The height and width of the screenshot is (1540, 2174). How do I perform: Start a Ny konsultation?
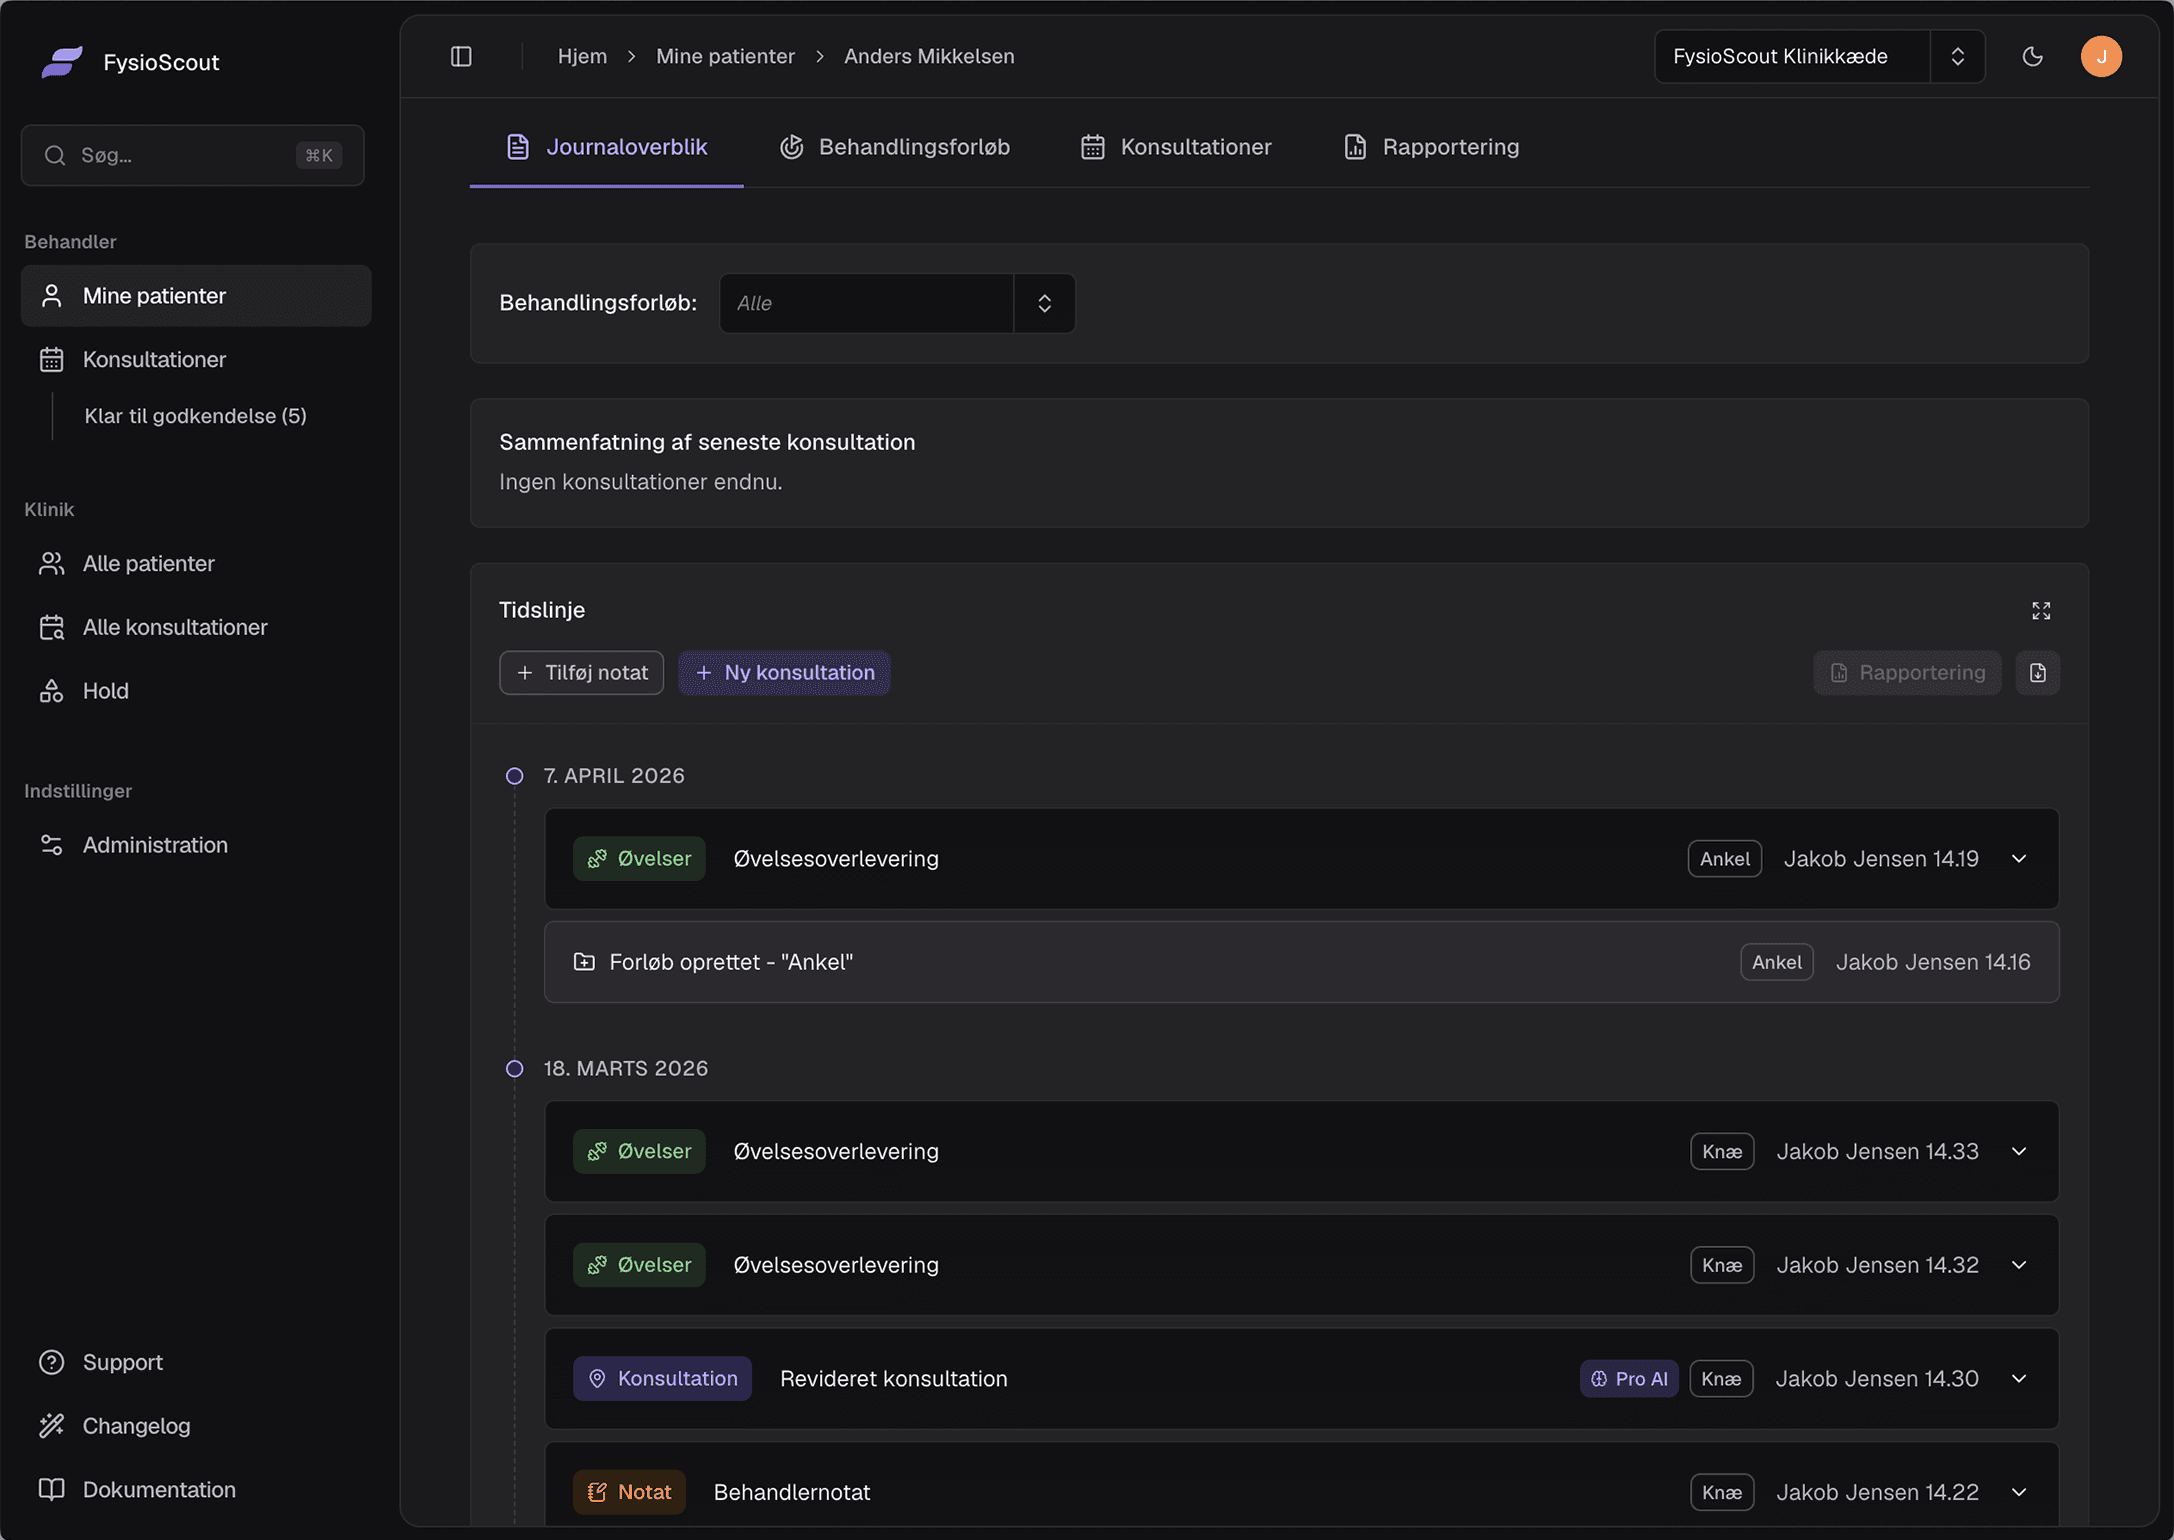784,673
